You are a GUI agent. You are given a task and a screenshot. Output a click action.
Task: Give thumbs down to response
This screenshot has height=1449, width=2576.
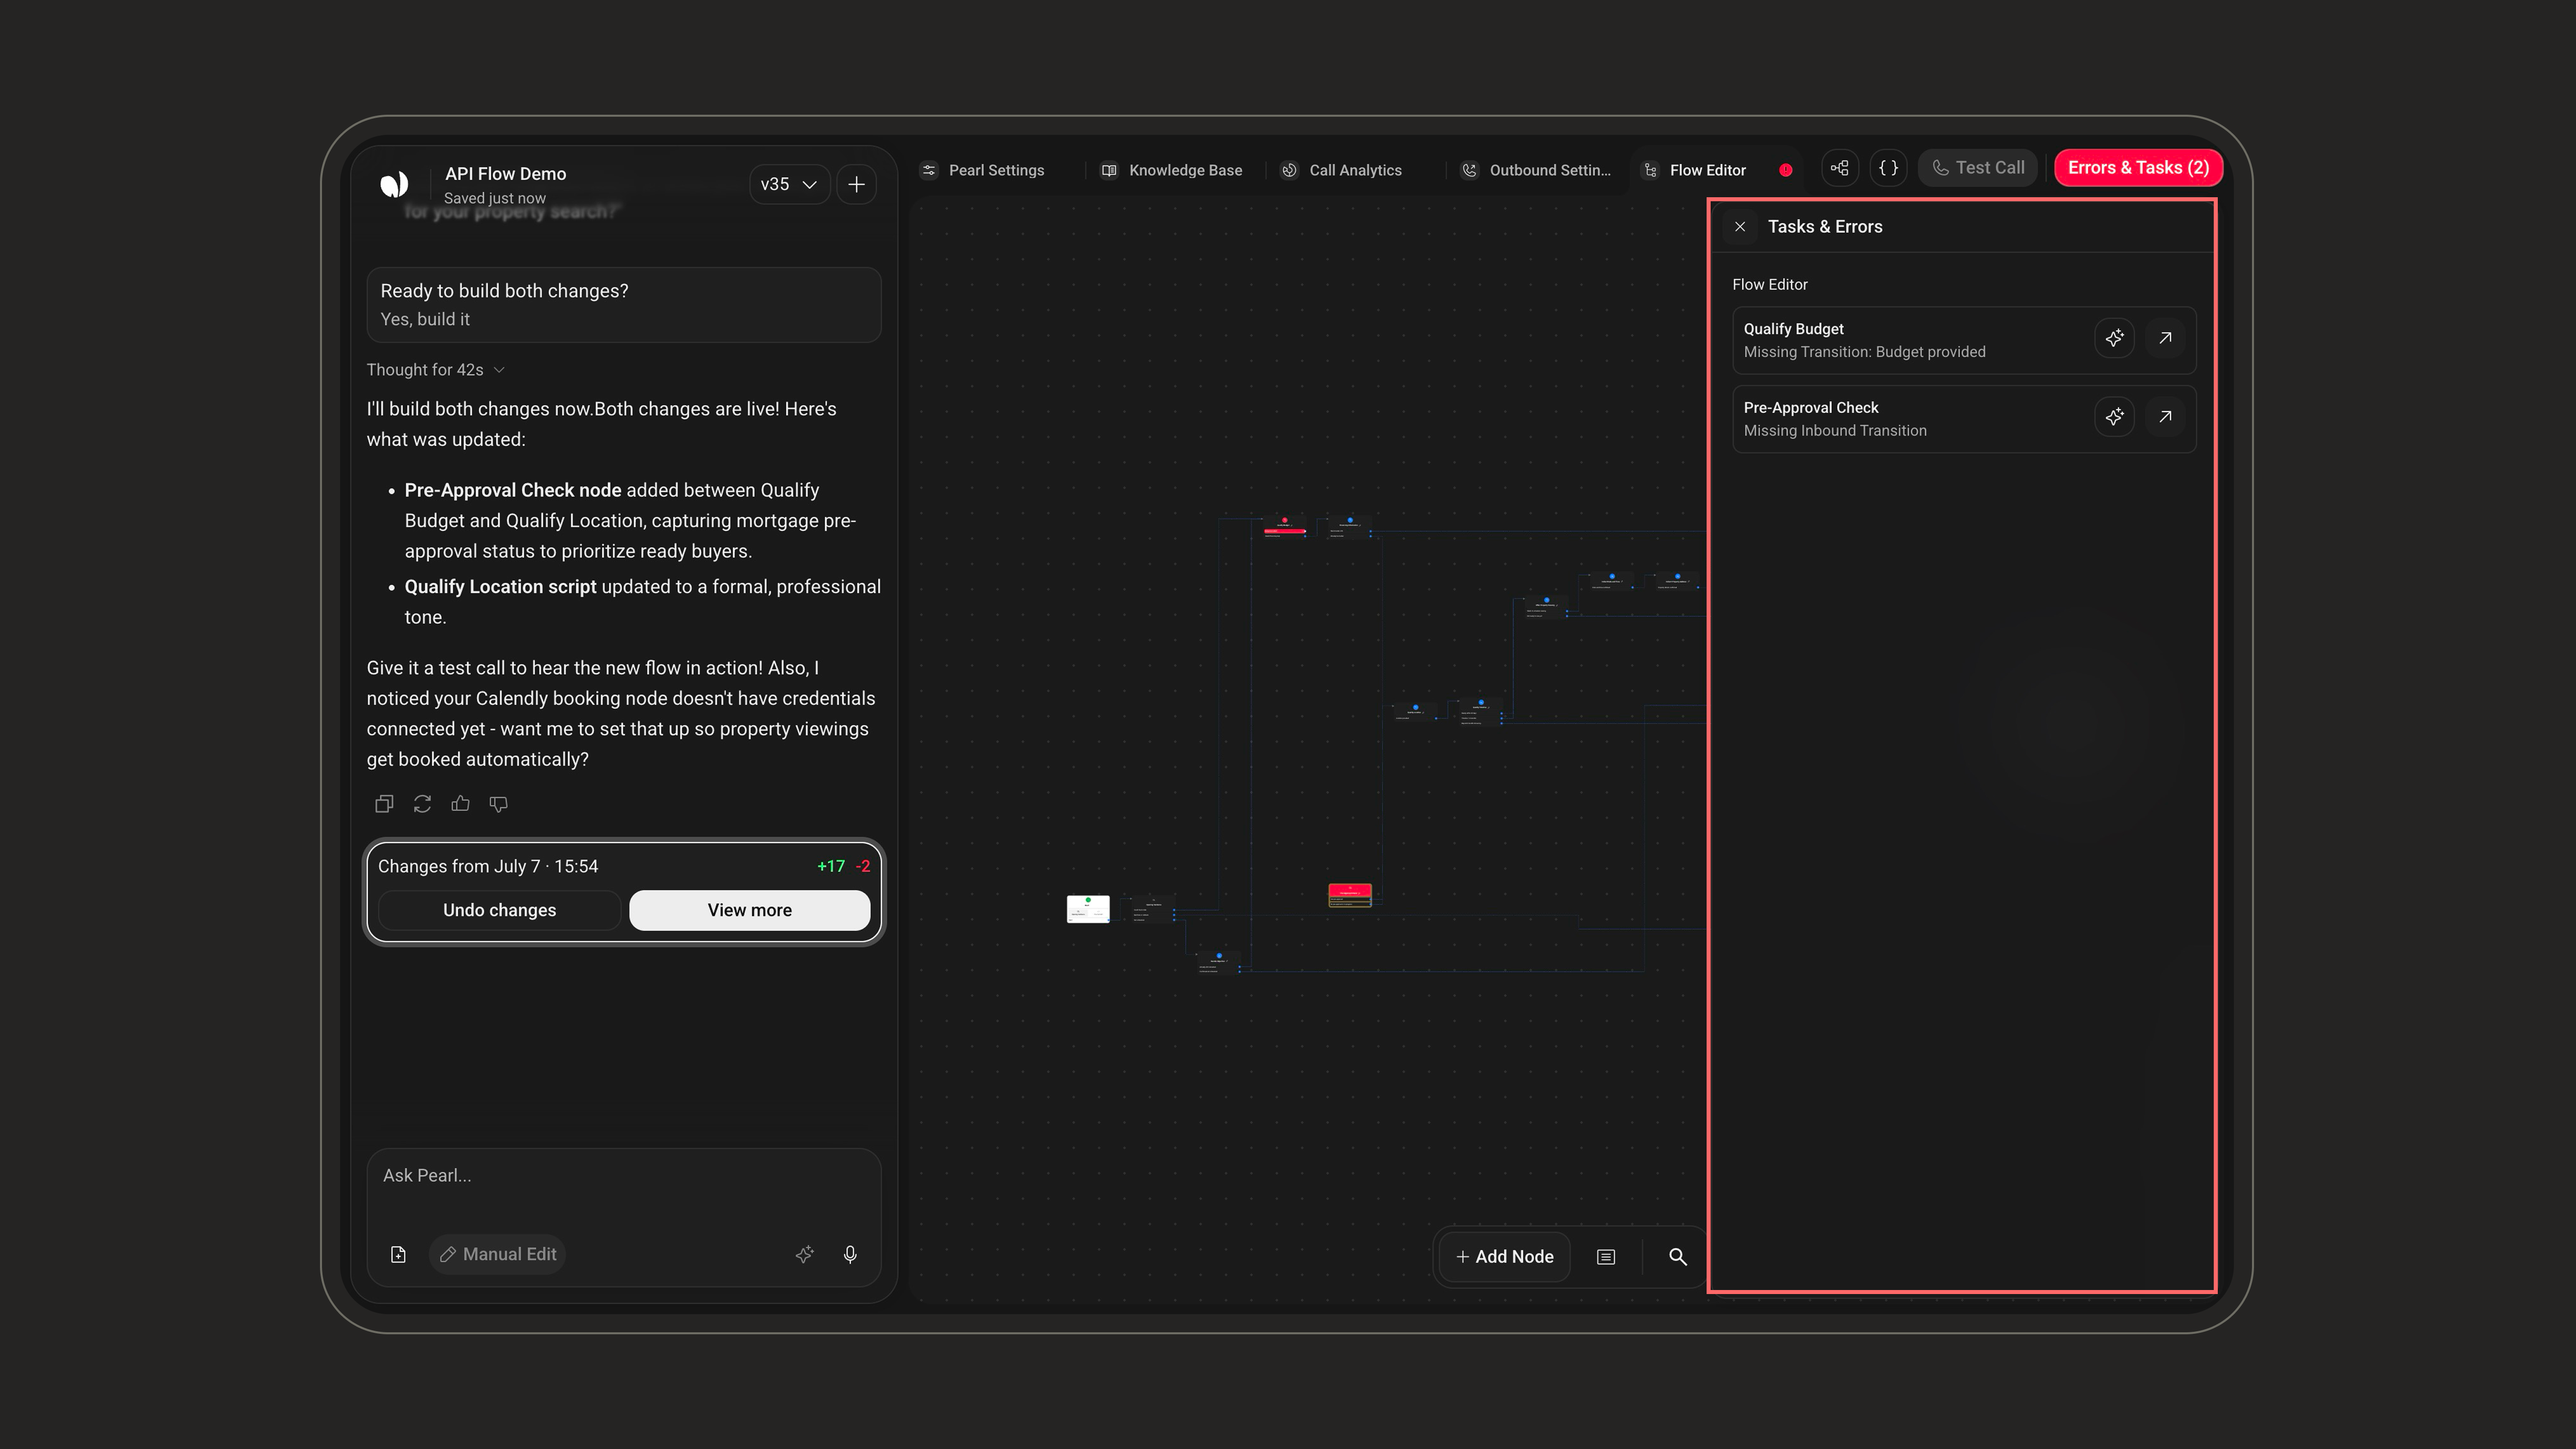[x=498, y=804]
